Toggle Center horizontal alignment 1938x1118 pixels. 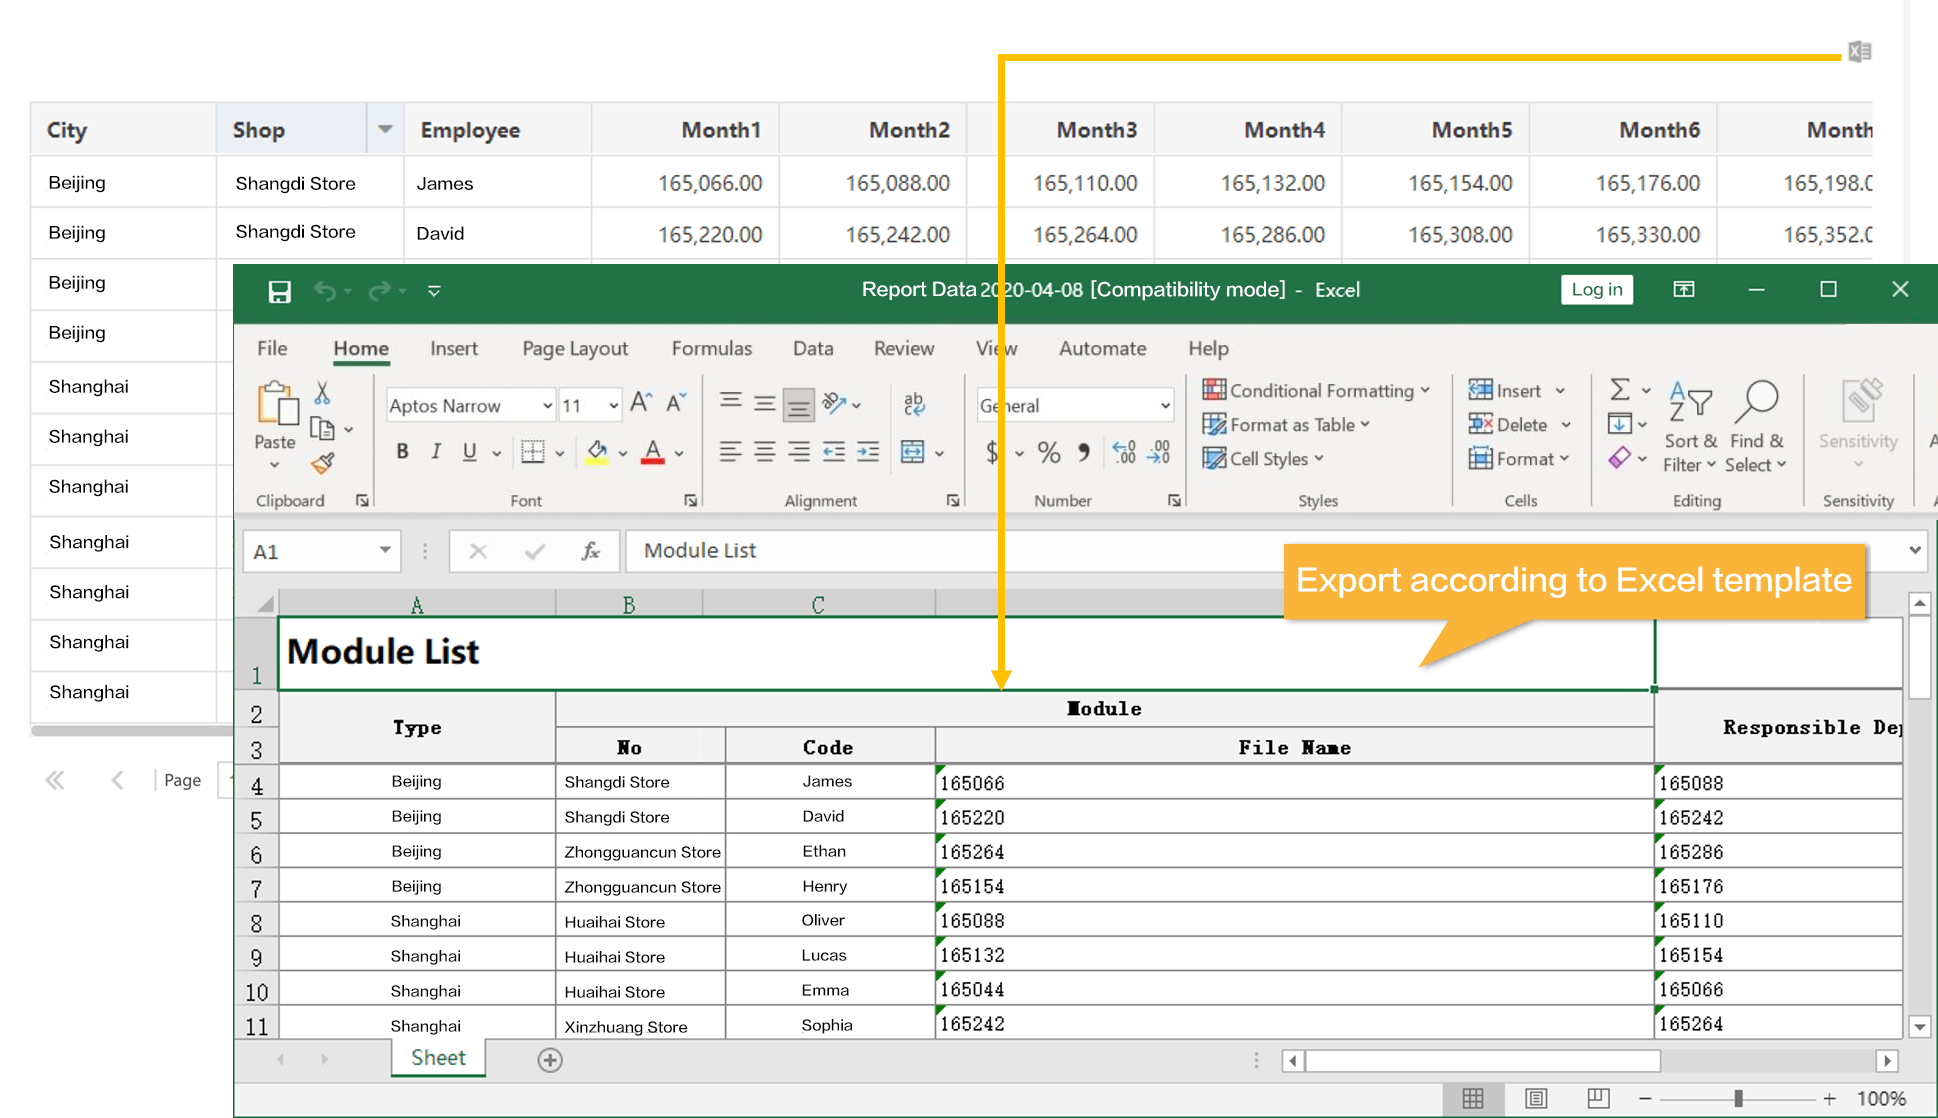pos(765,452)
